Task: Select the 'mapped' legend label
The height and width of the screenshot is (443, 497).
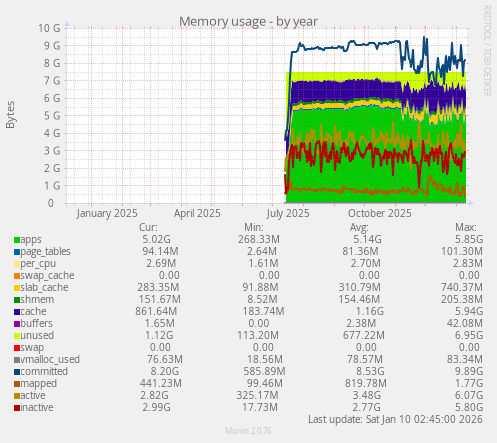Action: 39,384
